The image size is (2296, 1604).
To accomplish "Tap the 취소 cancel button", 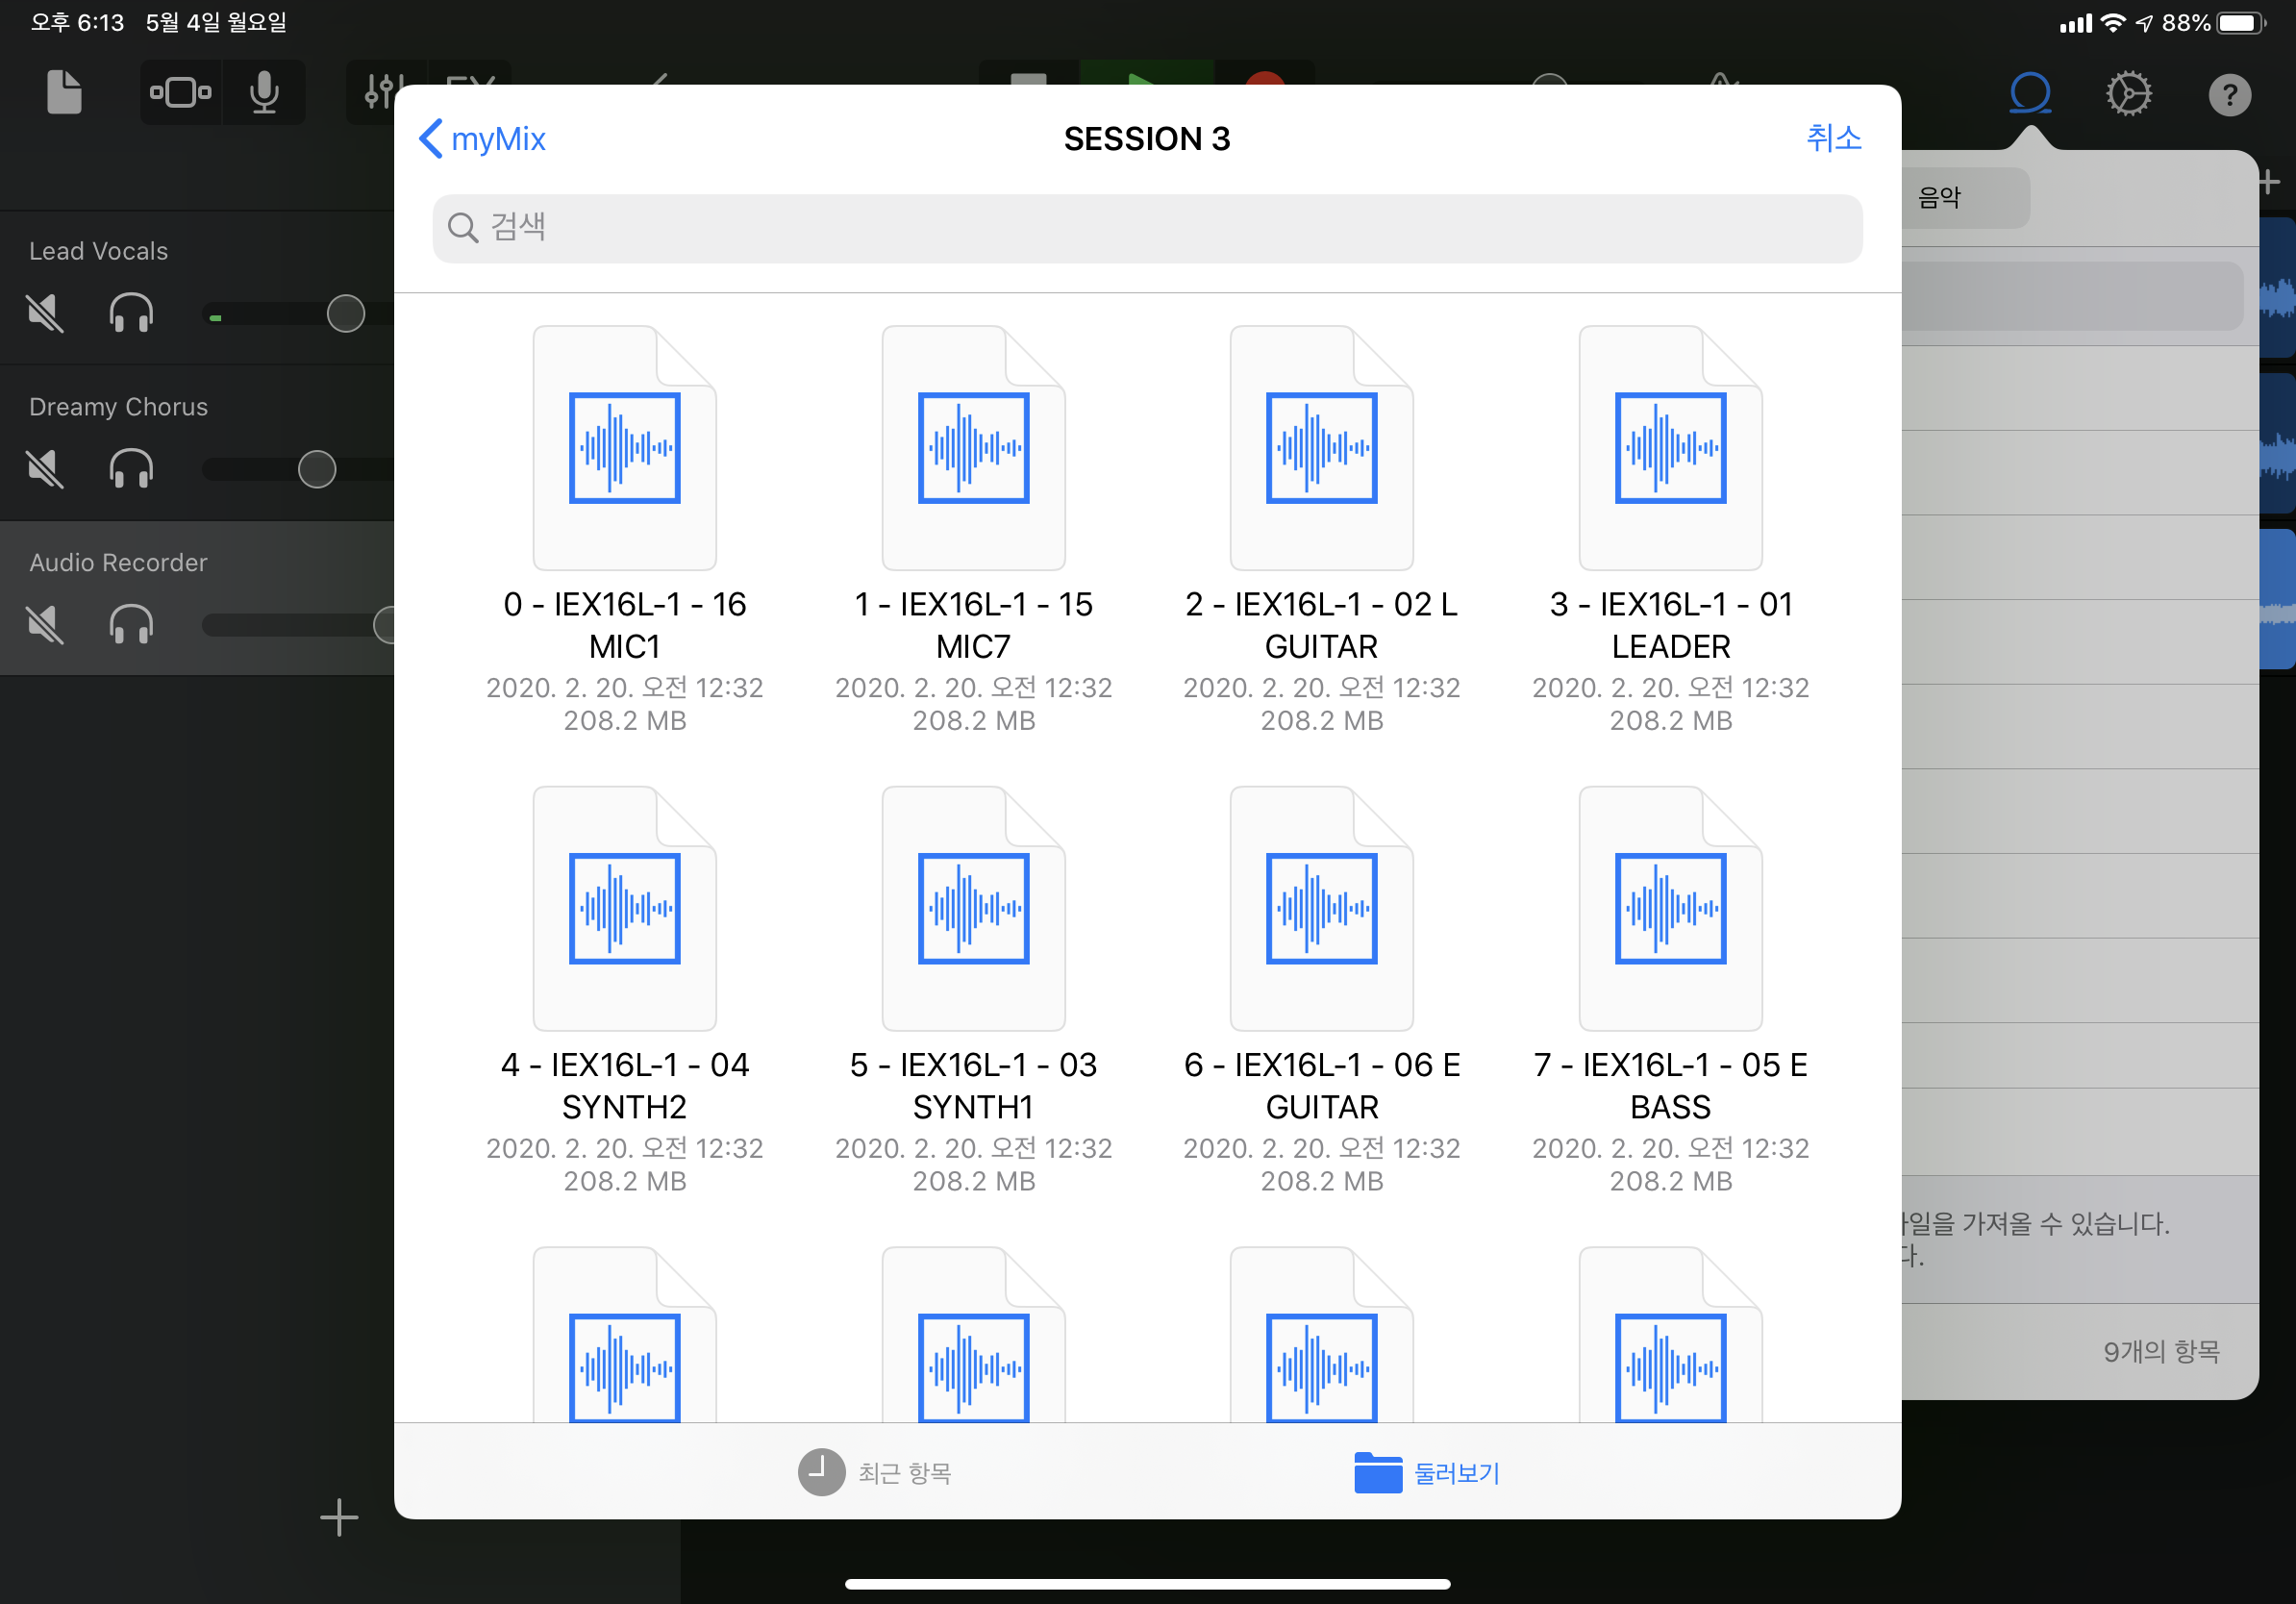I will (1833, 138).
